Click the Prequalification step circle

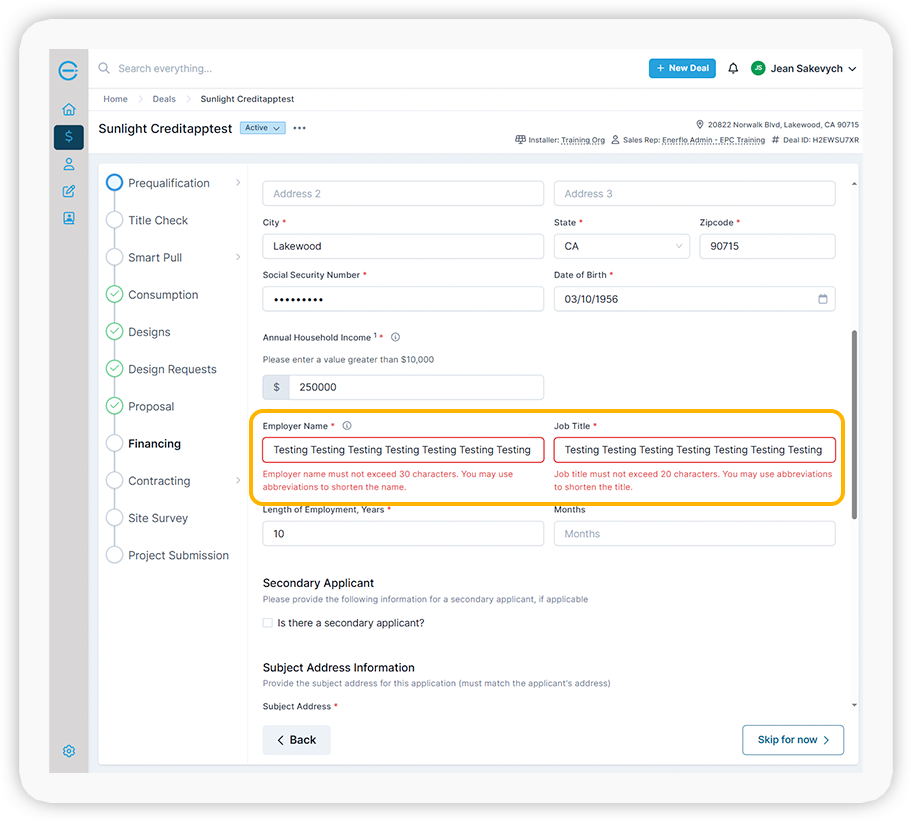(113, 183)
